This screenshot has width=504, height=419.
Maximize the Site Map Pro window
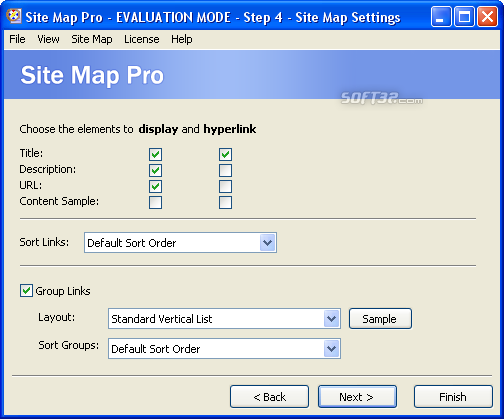(x=464, y=17)
